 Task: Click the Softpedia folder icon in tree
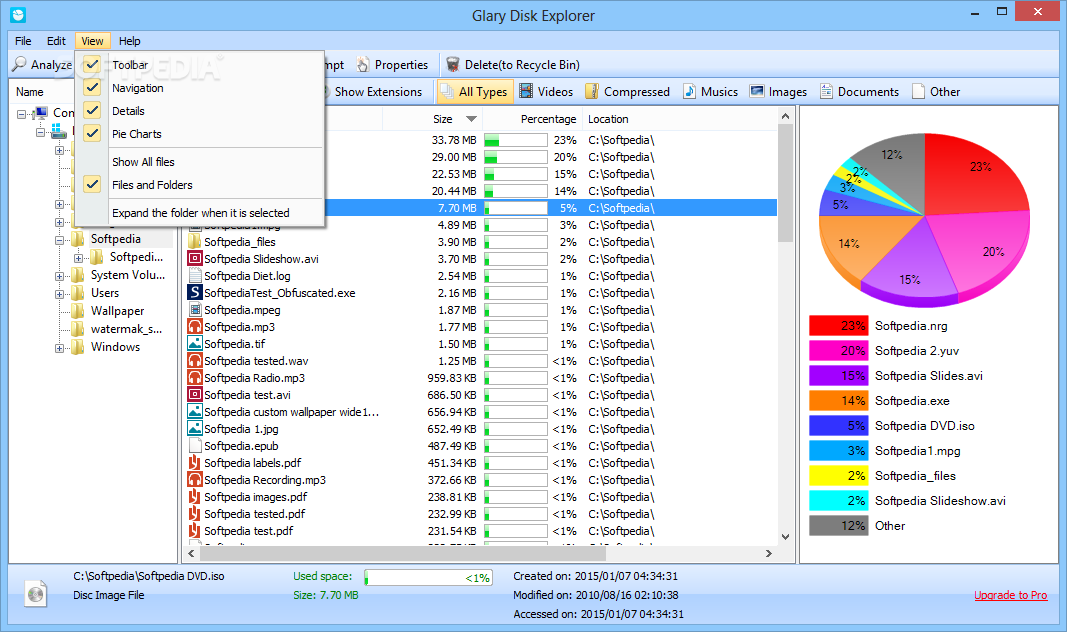tap(78, 239)
